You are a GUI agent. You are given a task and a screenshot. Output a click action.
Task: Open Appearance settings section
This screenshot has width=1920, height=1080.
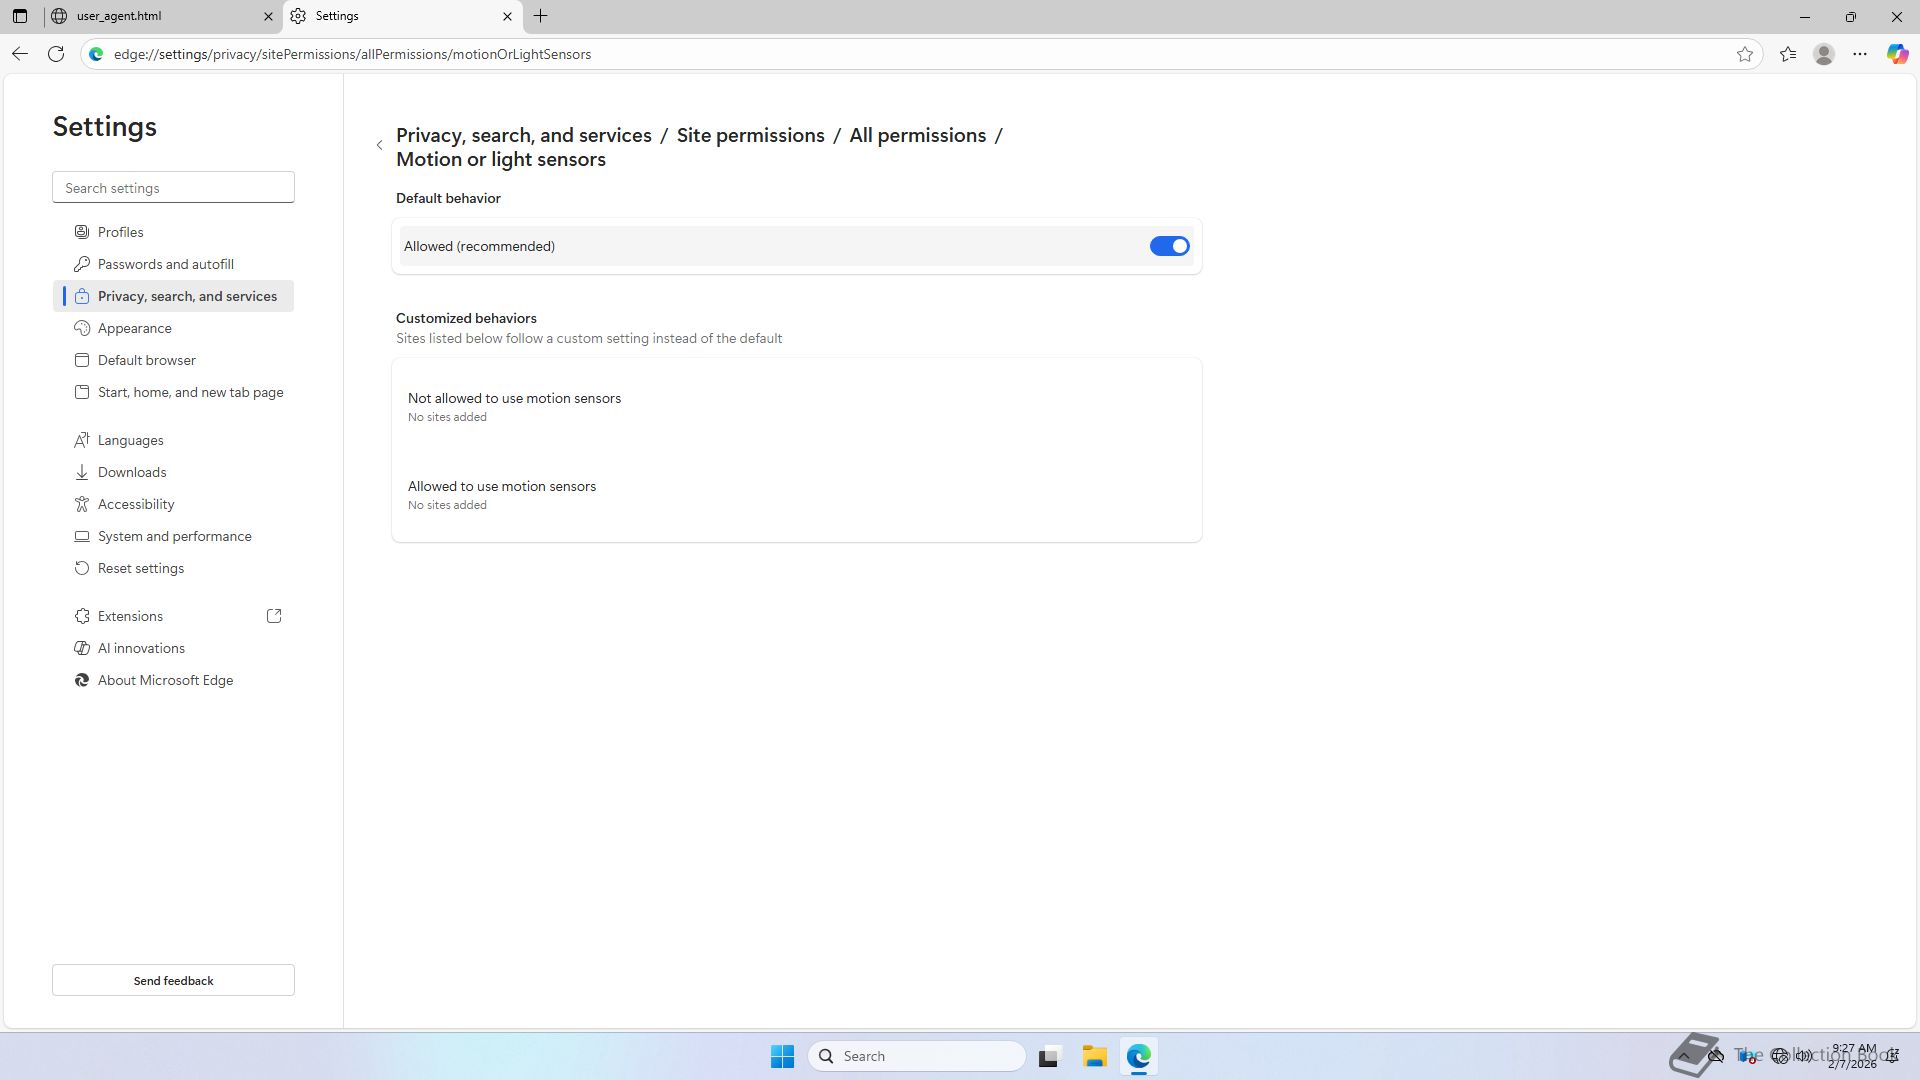135,328
